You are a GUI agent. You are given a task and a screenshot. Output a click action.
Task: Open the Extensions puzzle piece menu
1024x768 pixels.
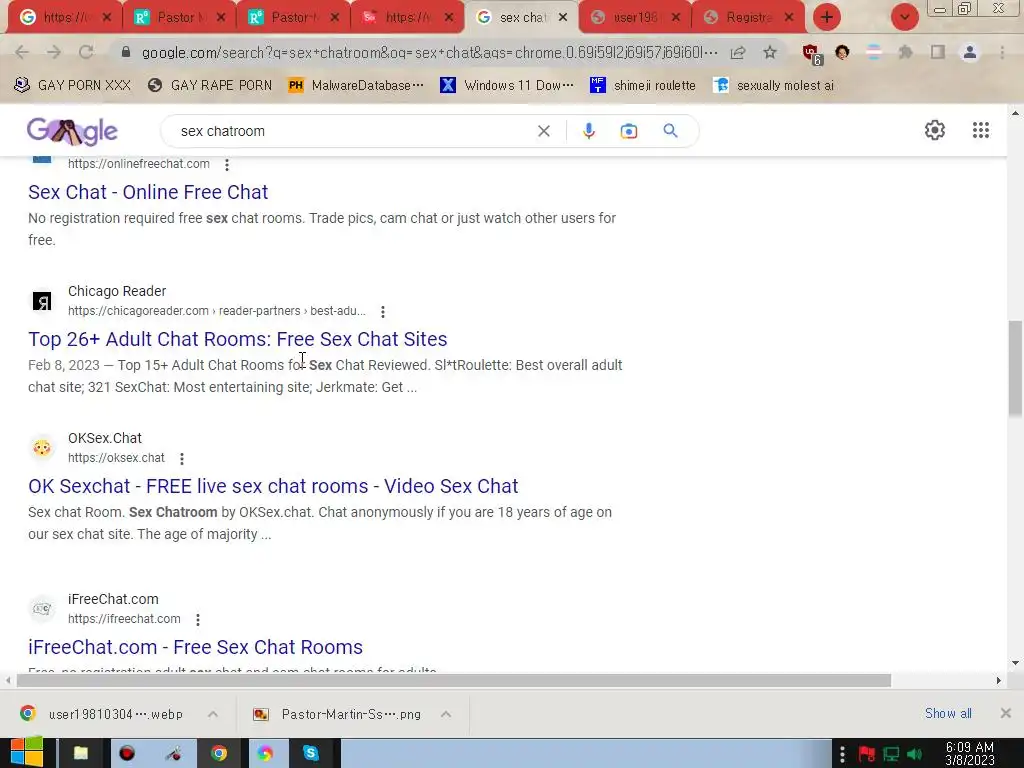coord(905,52)
